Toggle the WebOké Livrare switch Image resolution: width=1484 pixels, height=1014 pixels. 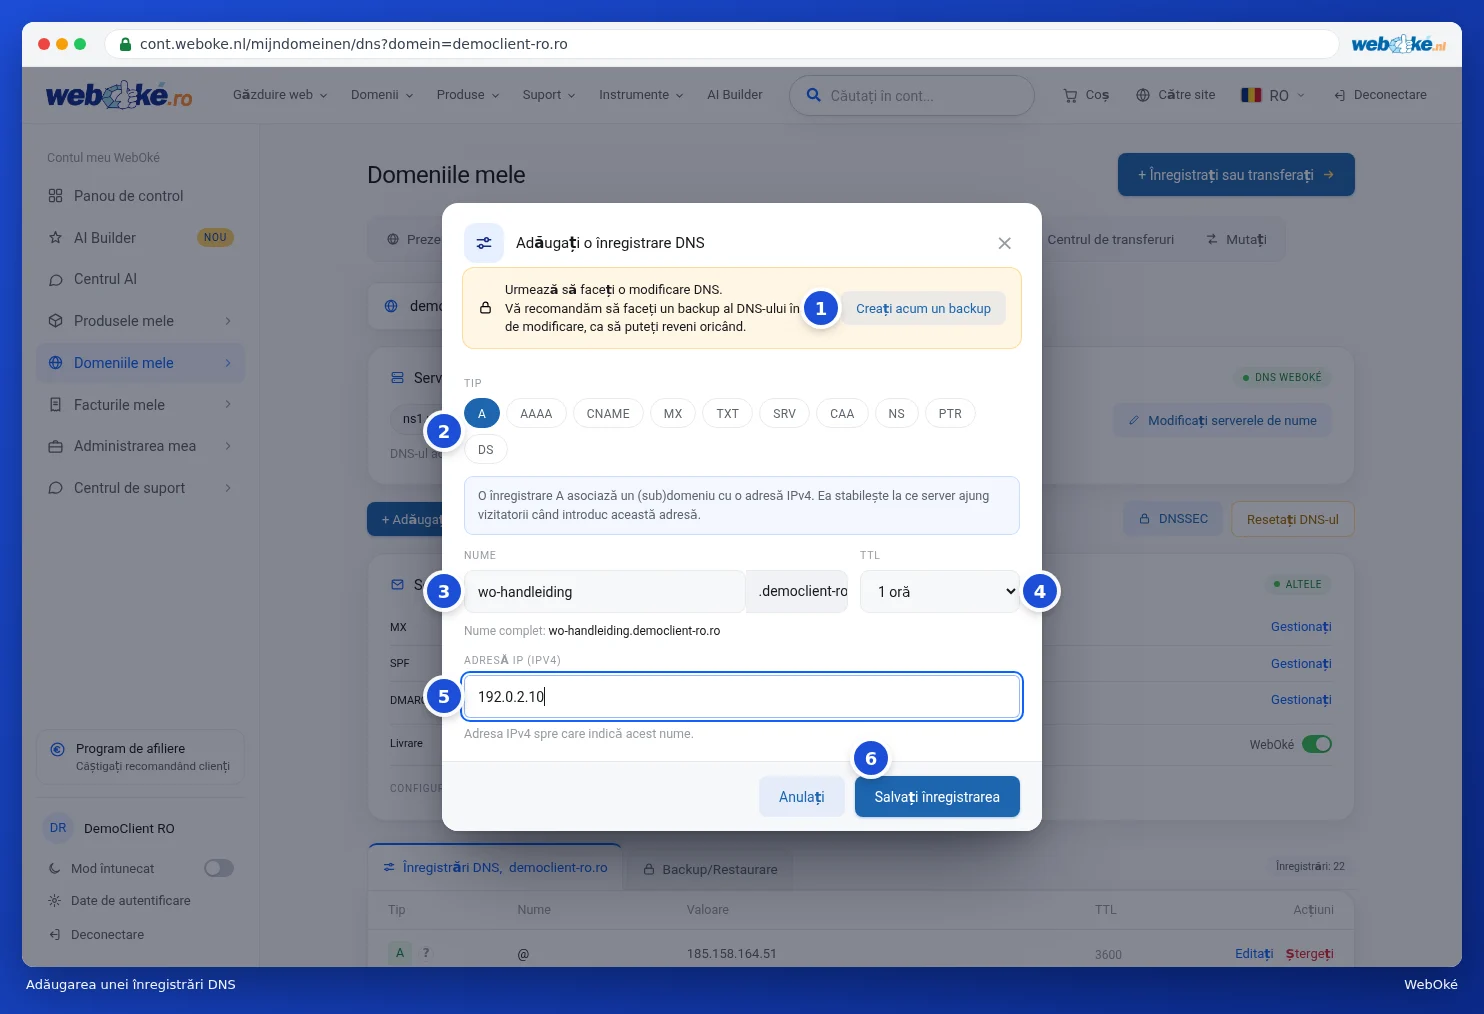tap(1317, 744)
